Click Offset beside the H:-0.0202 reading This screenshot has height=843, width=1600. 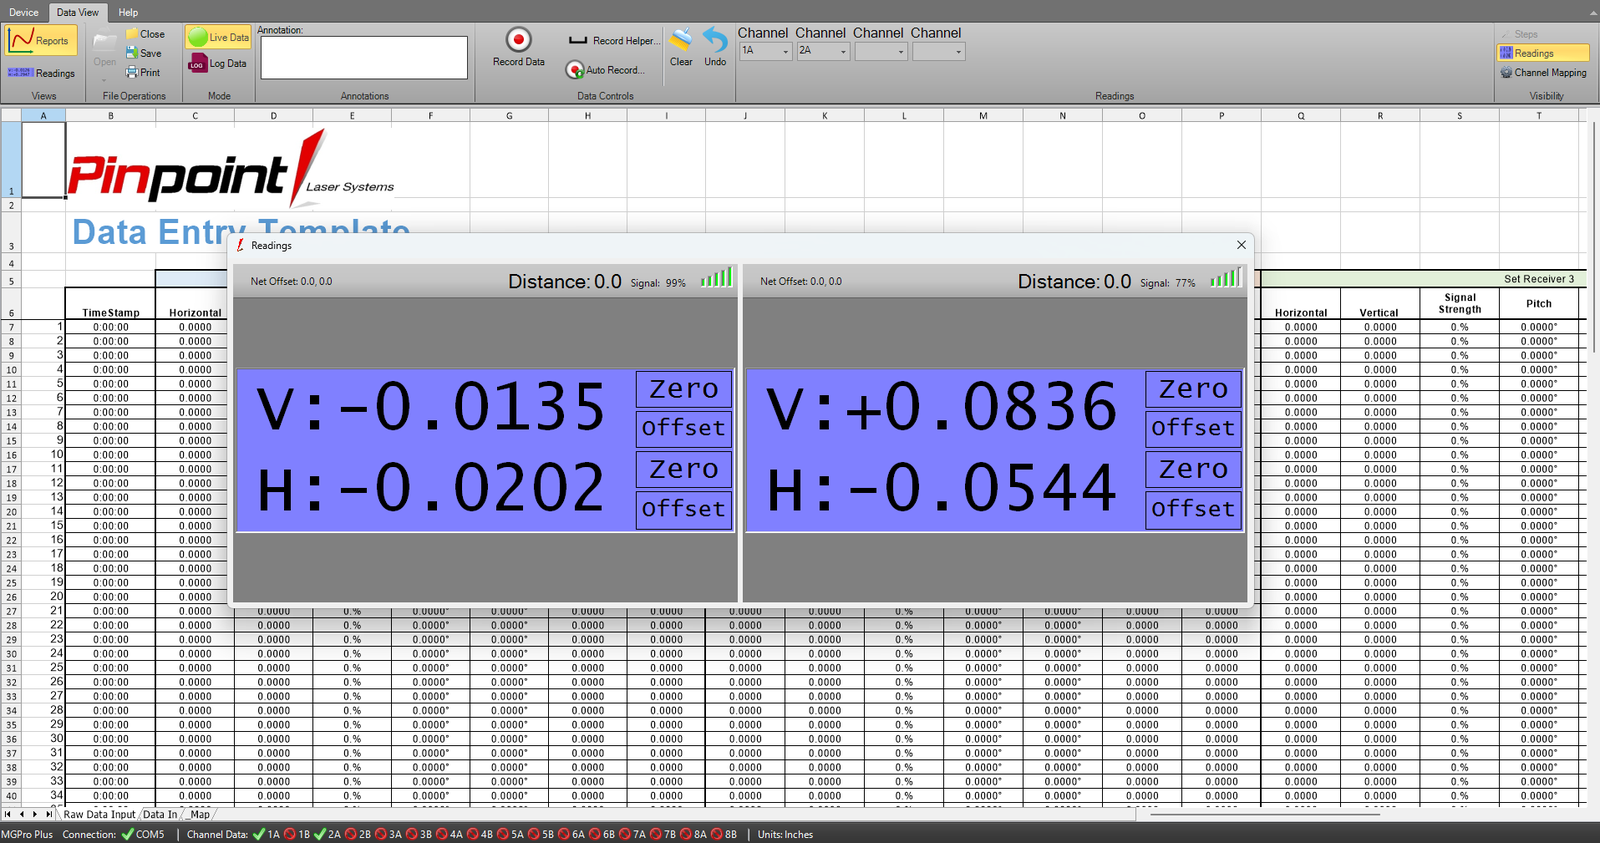click(684, 509)
